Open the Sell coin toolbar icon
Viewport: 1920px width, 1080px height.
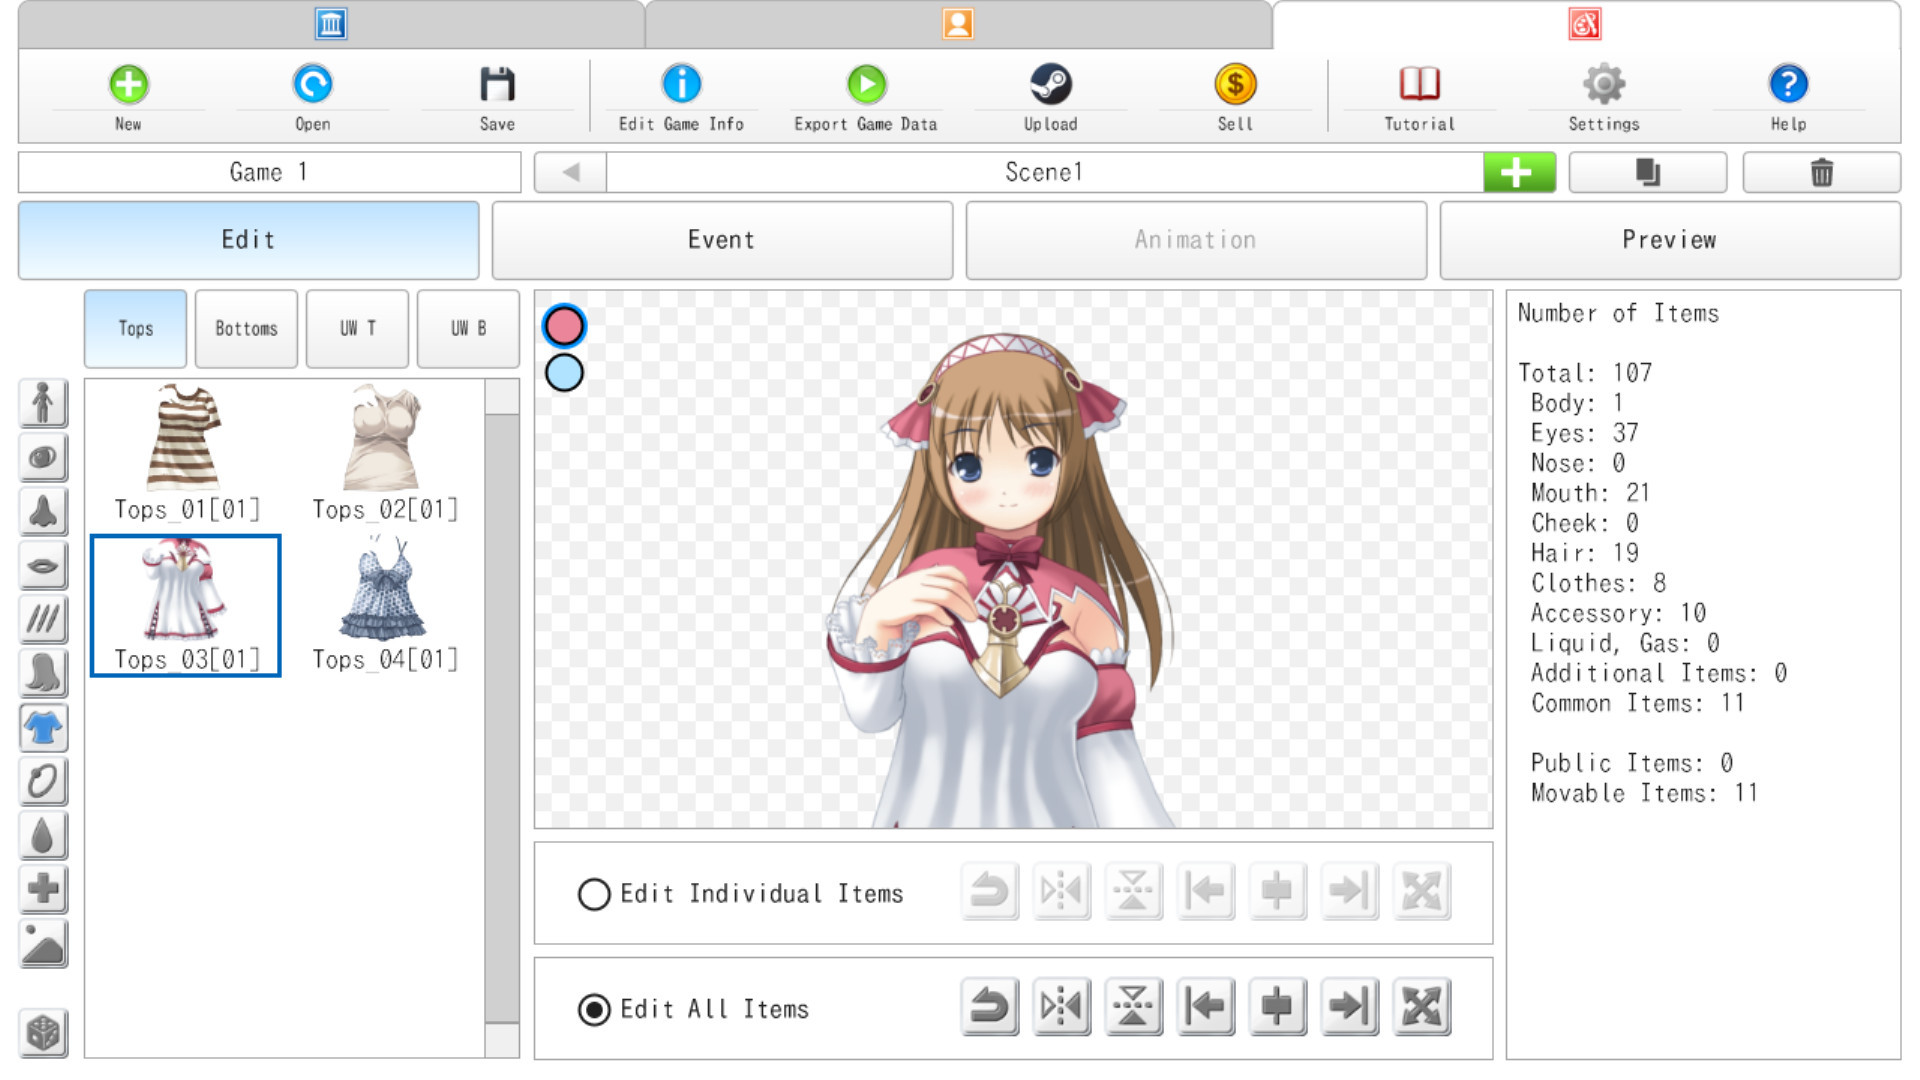(1235, 84)
